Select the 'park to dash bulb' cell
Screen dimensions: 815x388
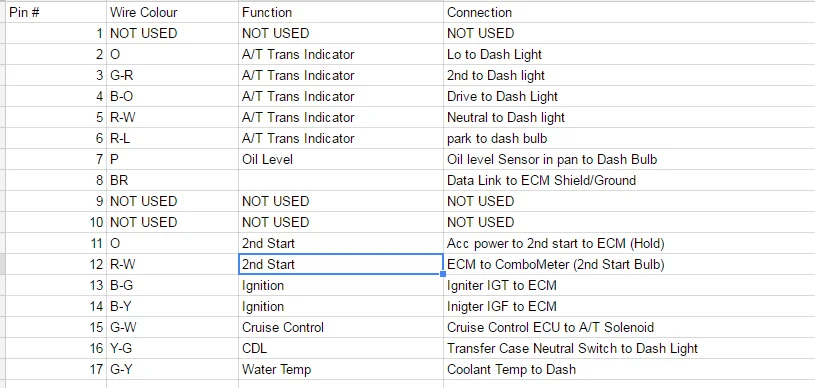point(629,138)
